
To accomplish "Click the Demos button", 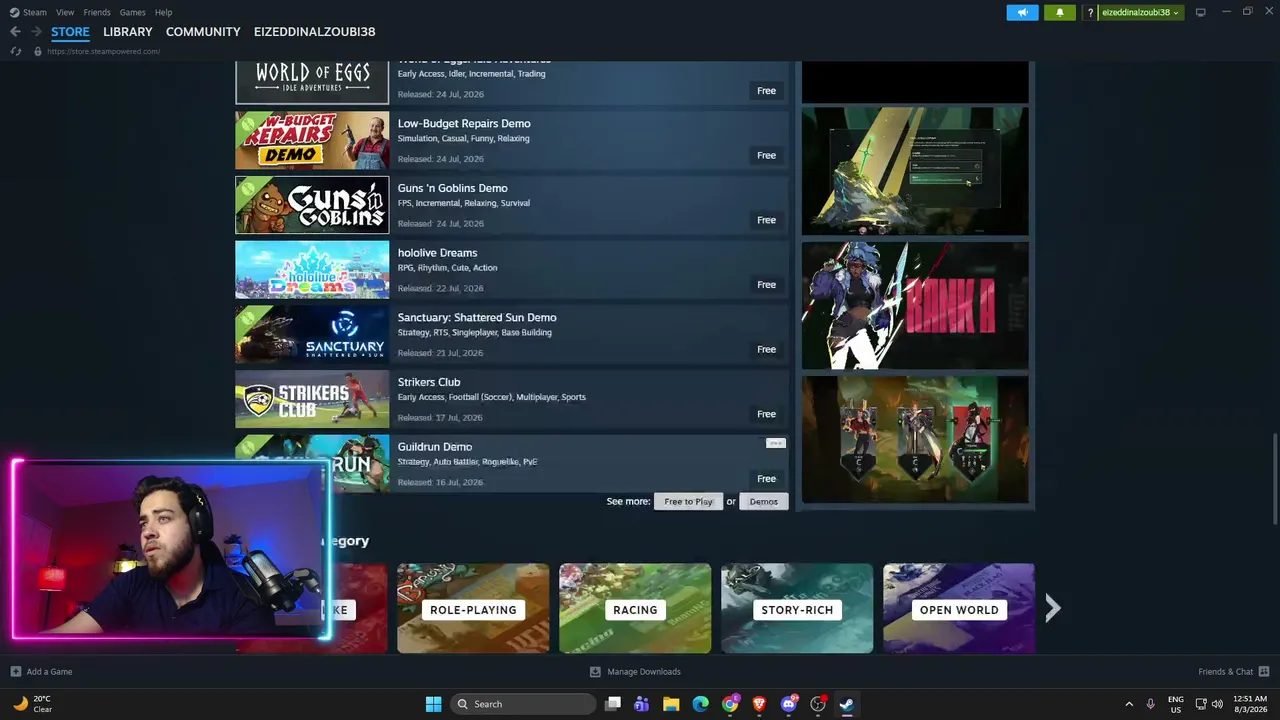I will click(x=763, y=501).
